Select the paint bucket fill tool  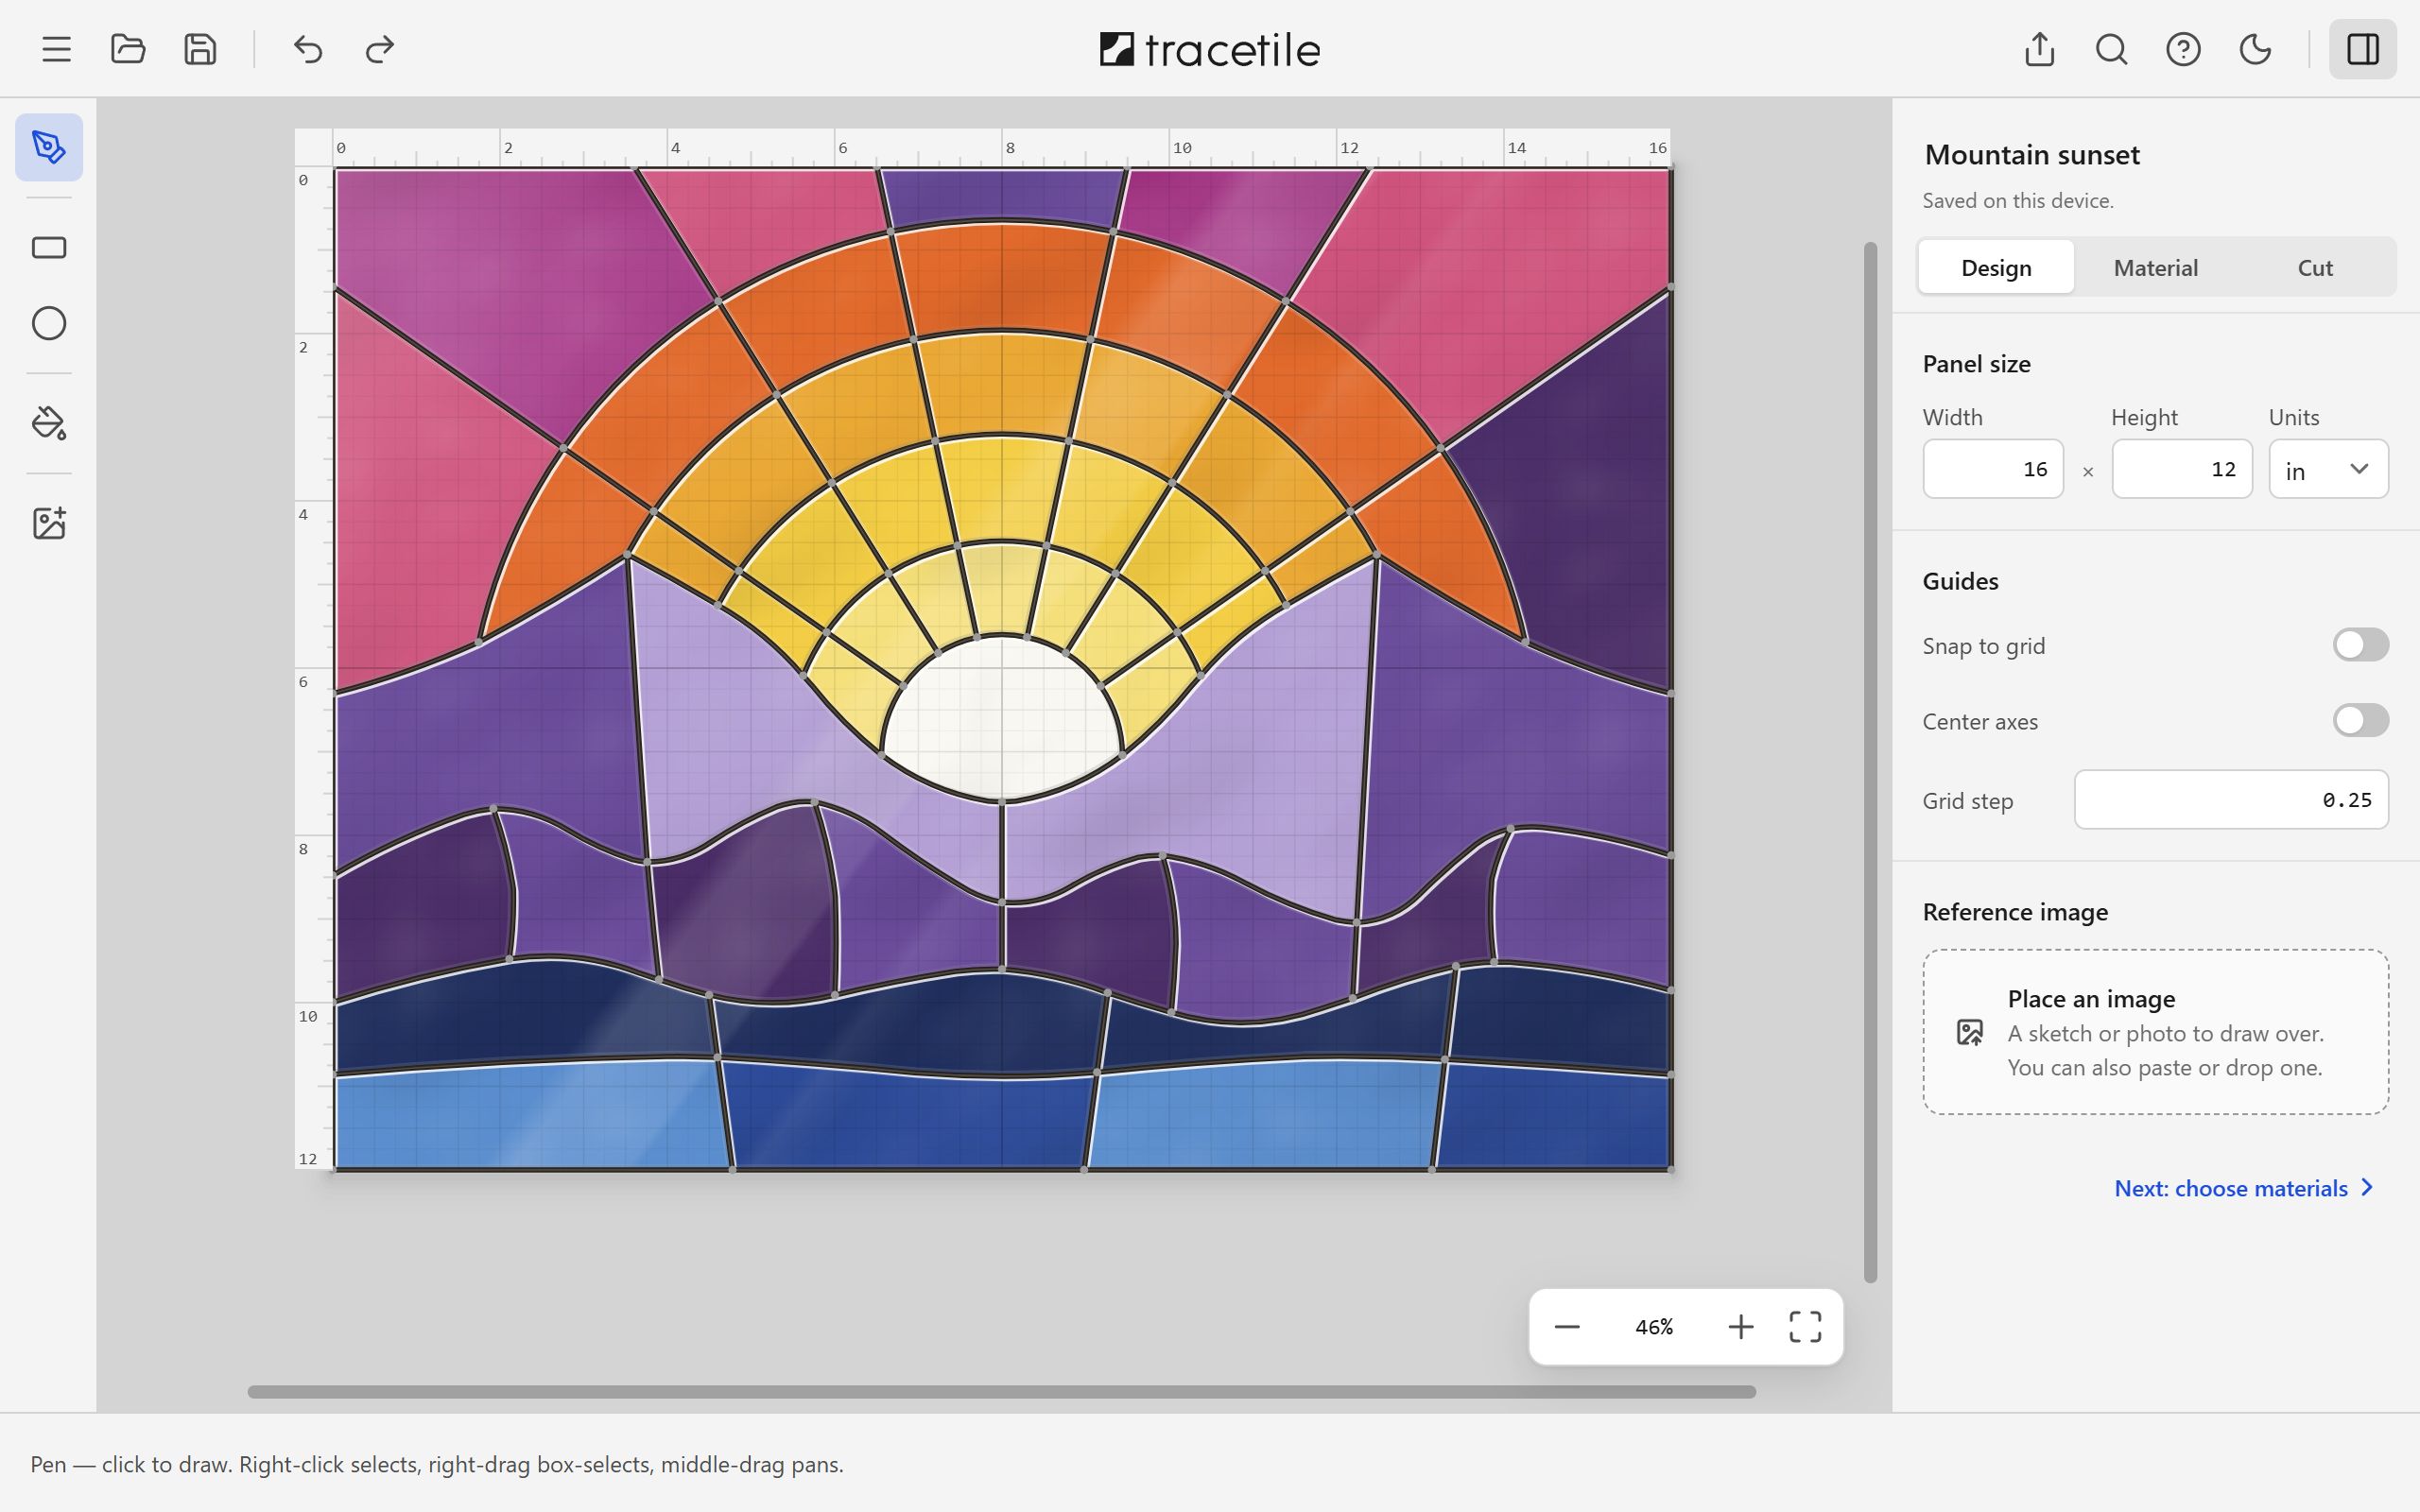coord(49,423)
